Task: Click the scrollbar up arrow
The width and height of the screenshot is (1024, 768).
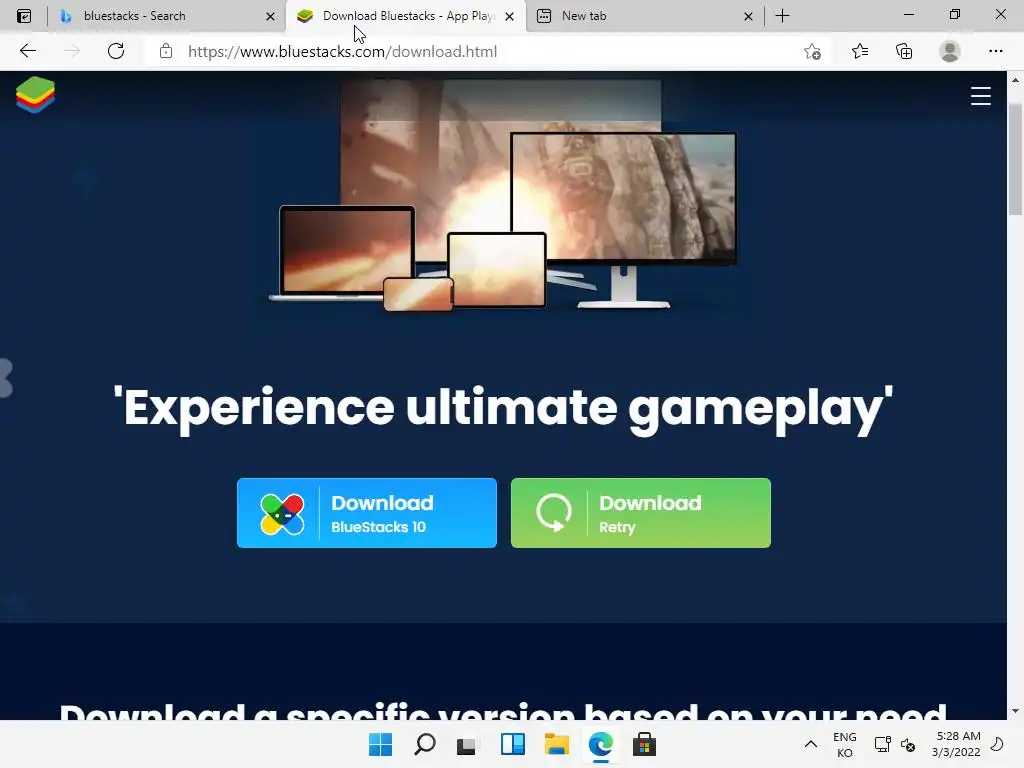Action: 1015,80
